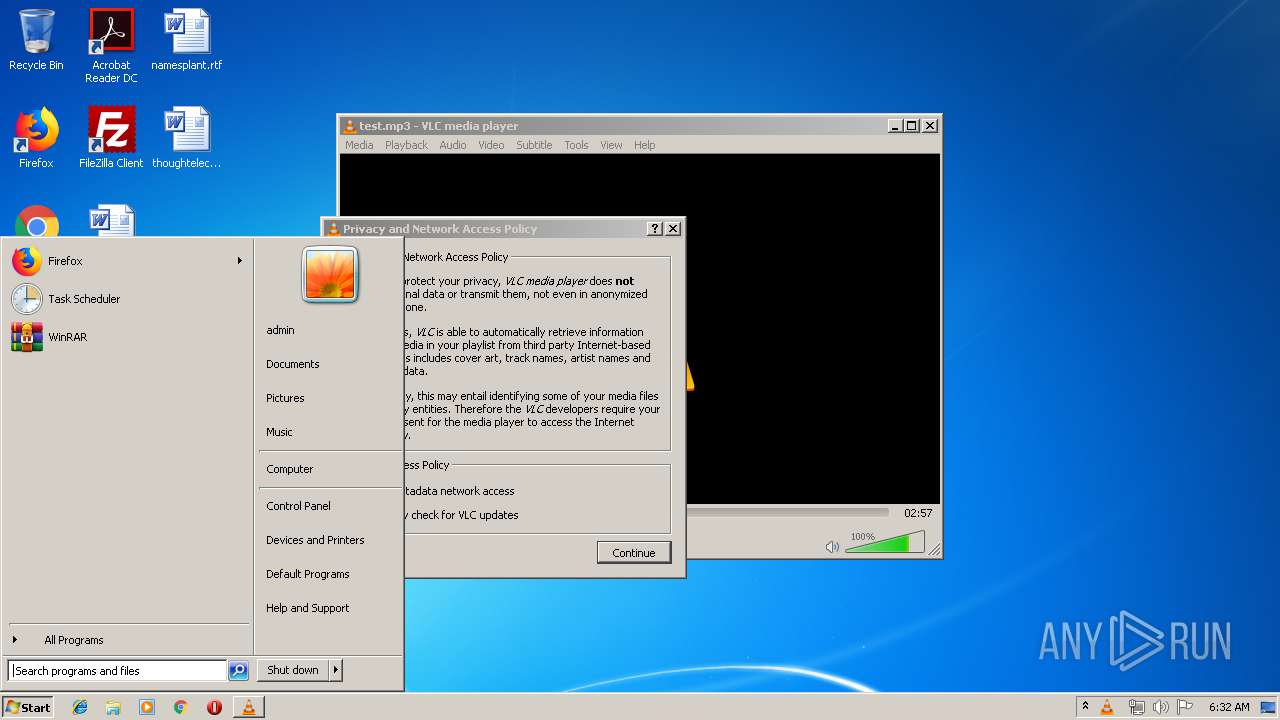Click the user account picture in Start menu
This screenshot has height=720, width=1280.
(330, 275)
